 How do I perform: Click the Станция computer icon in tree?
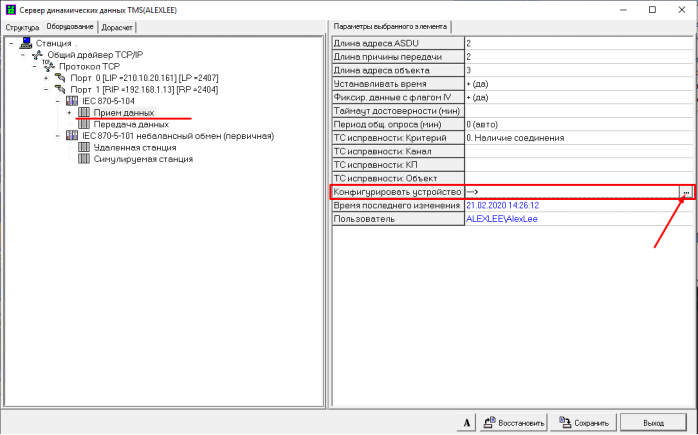(25, 43)
